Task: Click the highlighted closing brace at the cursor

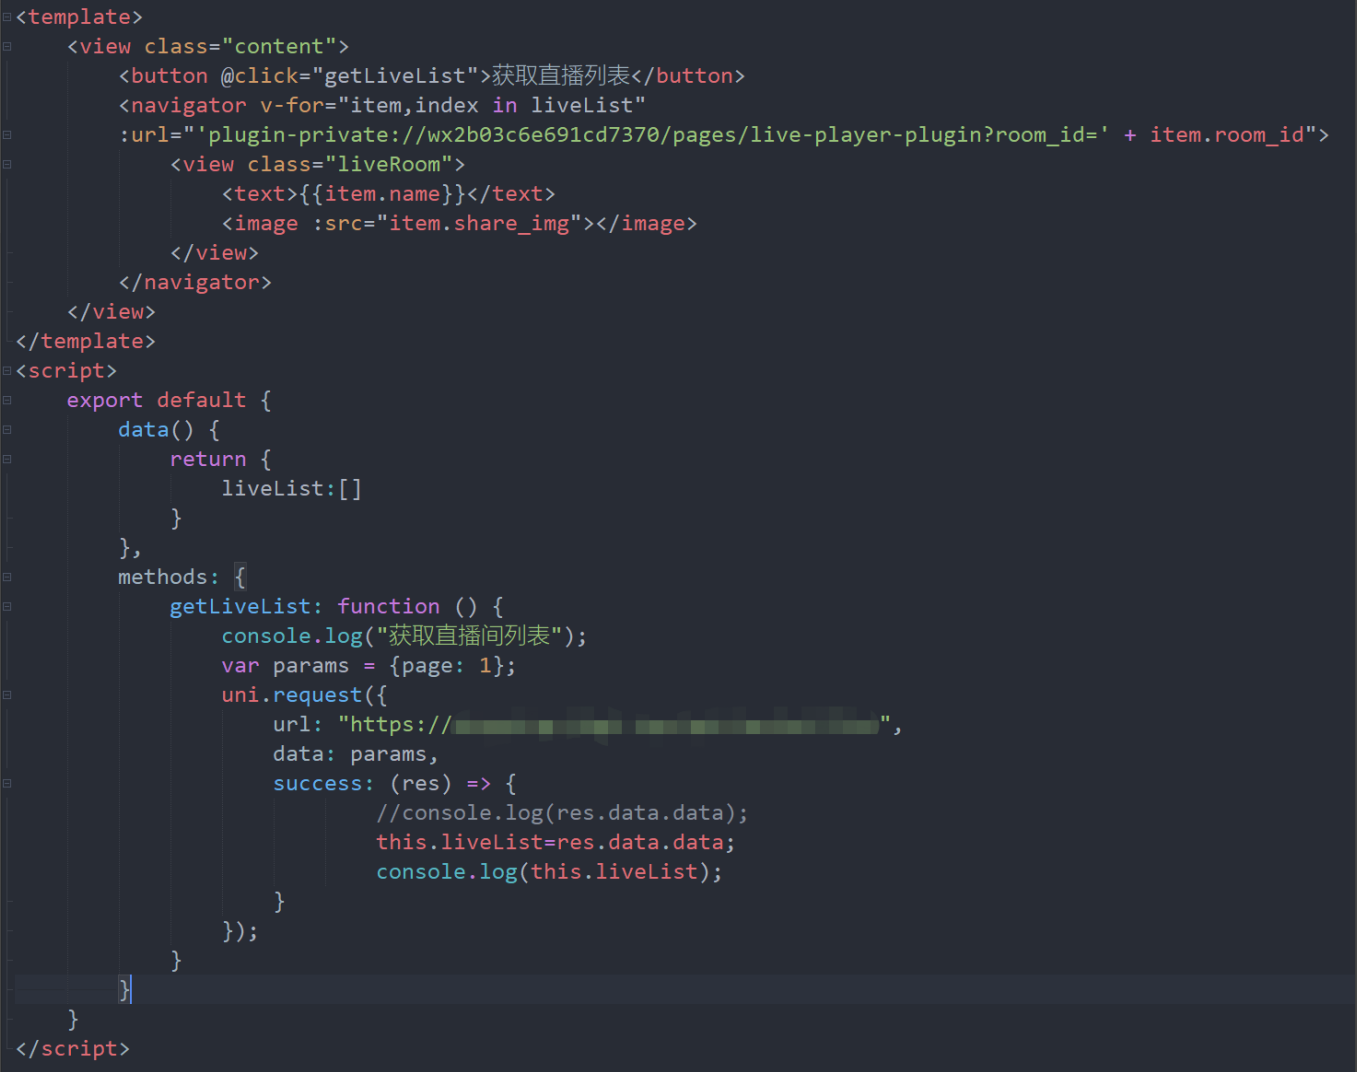Action: (x=124, y=990)
